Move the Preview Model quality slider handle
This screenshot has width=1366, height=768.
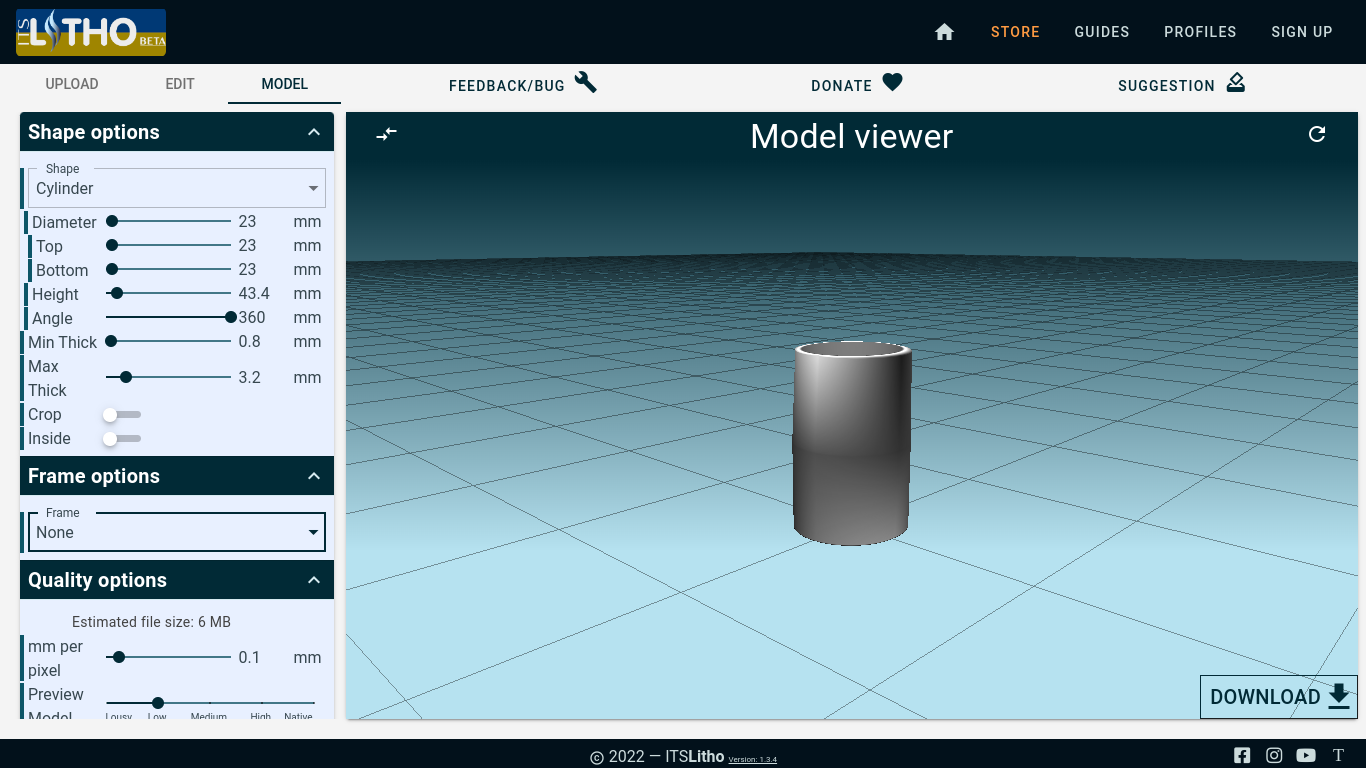[x=158, y=703]
